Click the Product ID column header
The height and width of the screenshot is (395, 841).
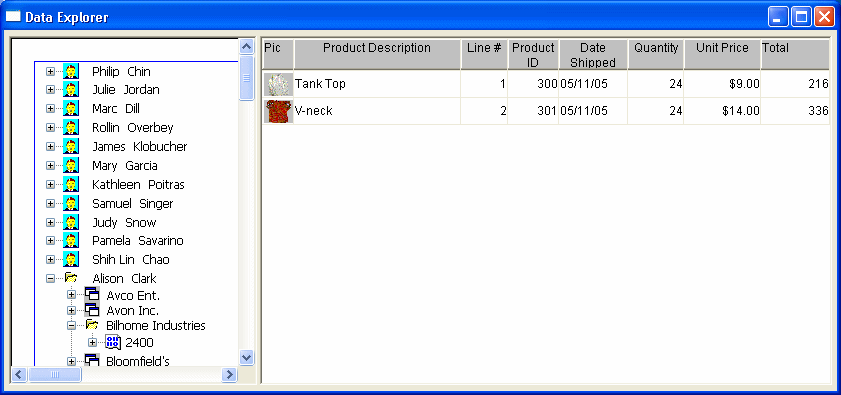(x=533, y=54)
